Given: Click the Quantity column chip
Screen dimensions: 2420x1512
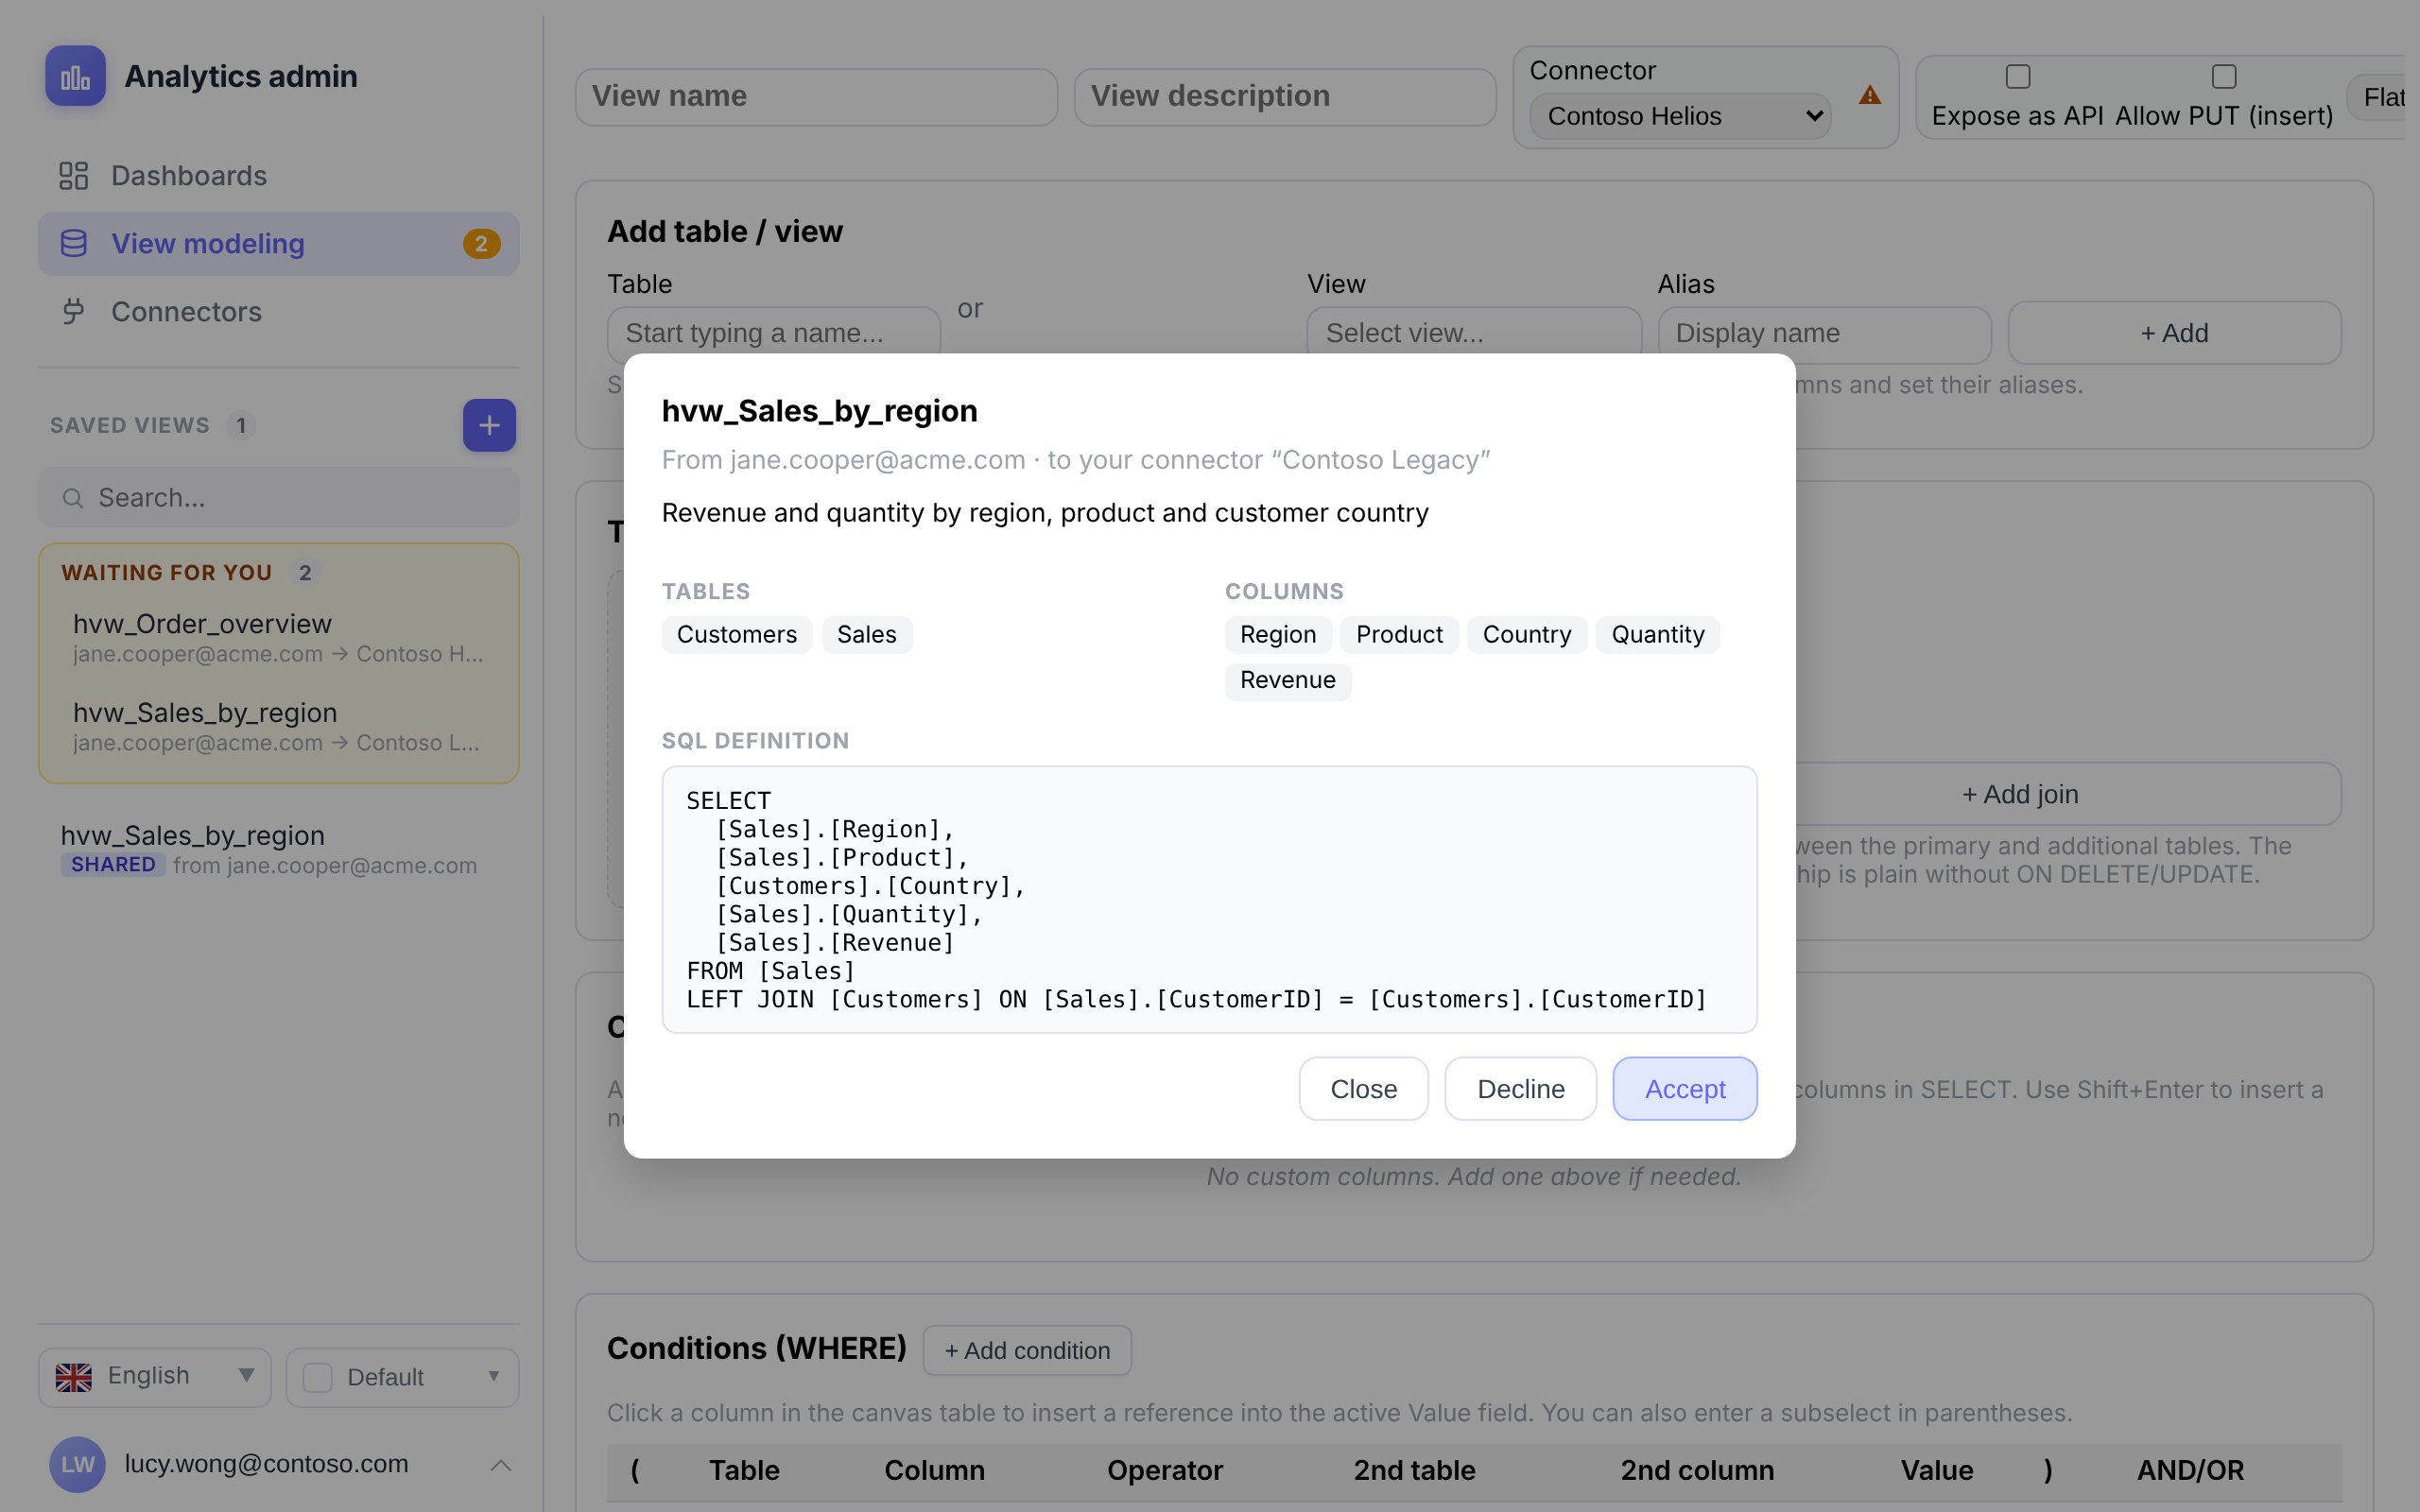Looking at the screenshot, I should pos(1658,635).
